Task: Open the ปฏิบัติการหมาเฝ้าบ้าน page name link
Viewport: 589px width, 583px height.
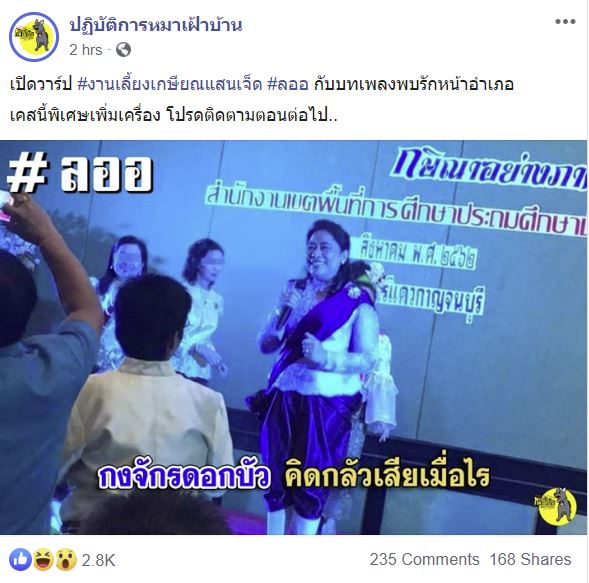Action: click(x=156, y=25)
